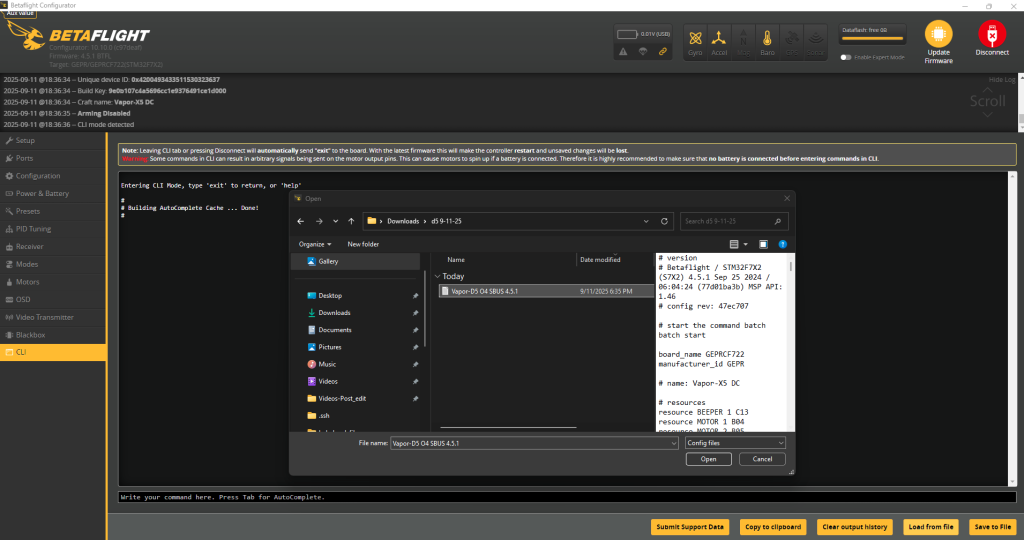Expand the address bar path dropdown

(646, 221)
